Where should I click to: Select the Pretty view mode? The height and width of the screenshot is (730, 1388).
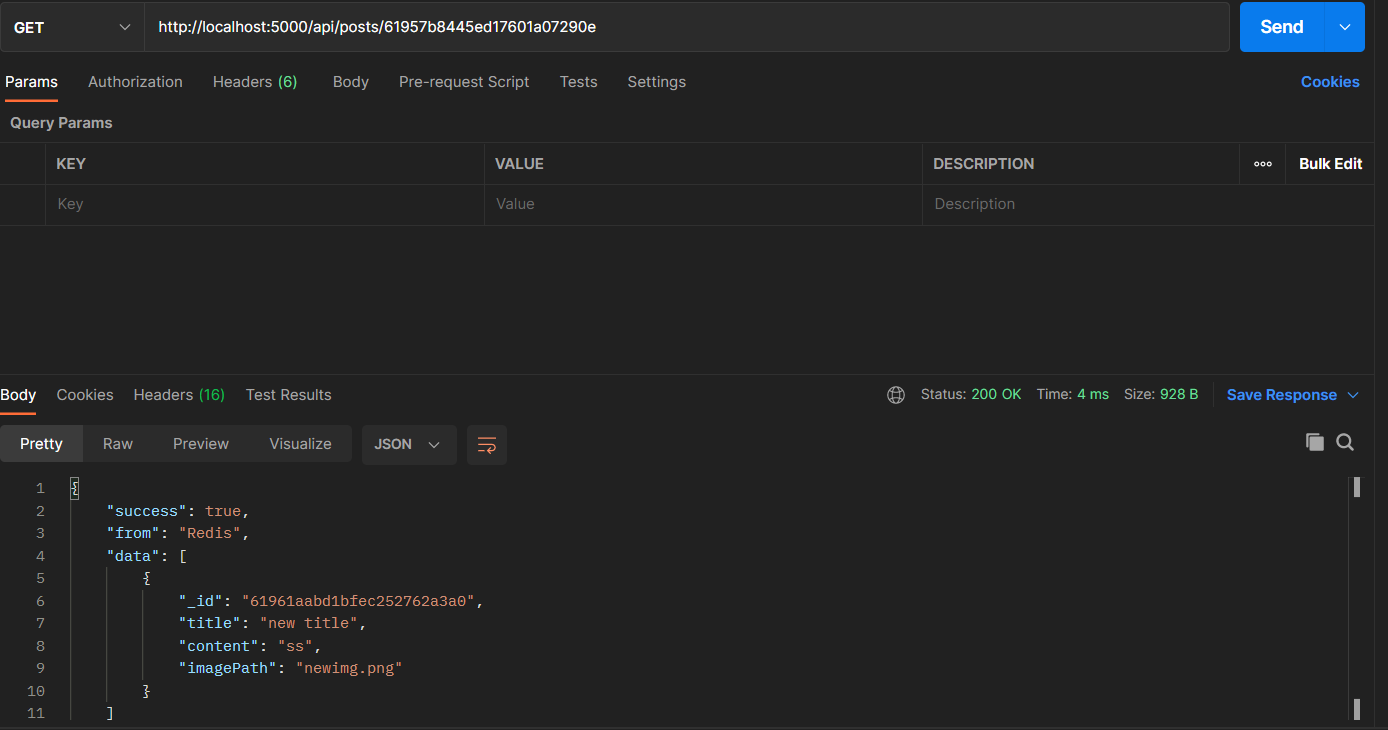(x=41, y=444)
